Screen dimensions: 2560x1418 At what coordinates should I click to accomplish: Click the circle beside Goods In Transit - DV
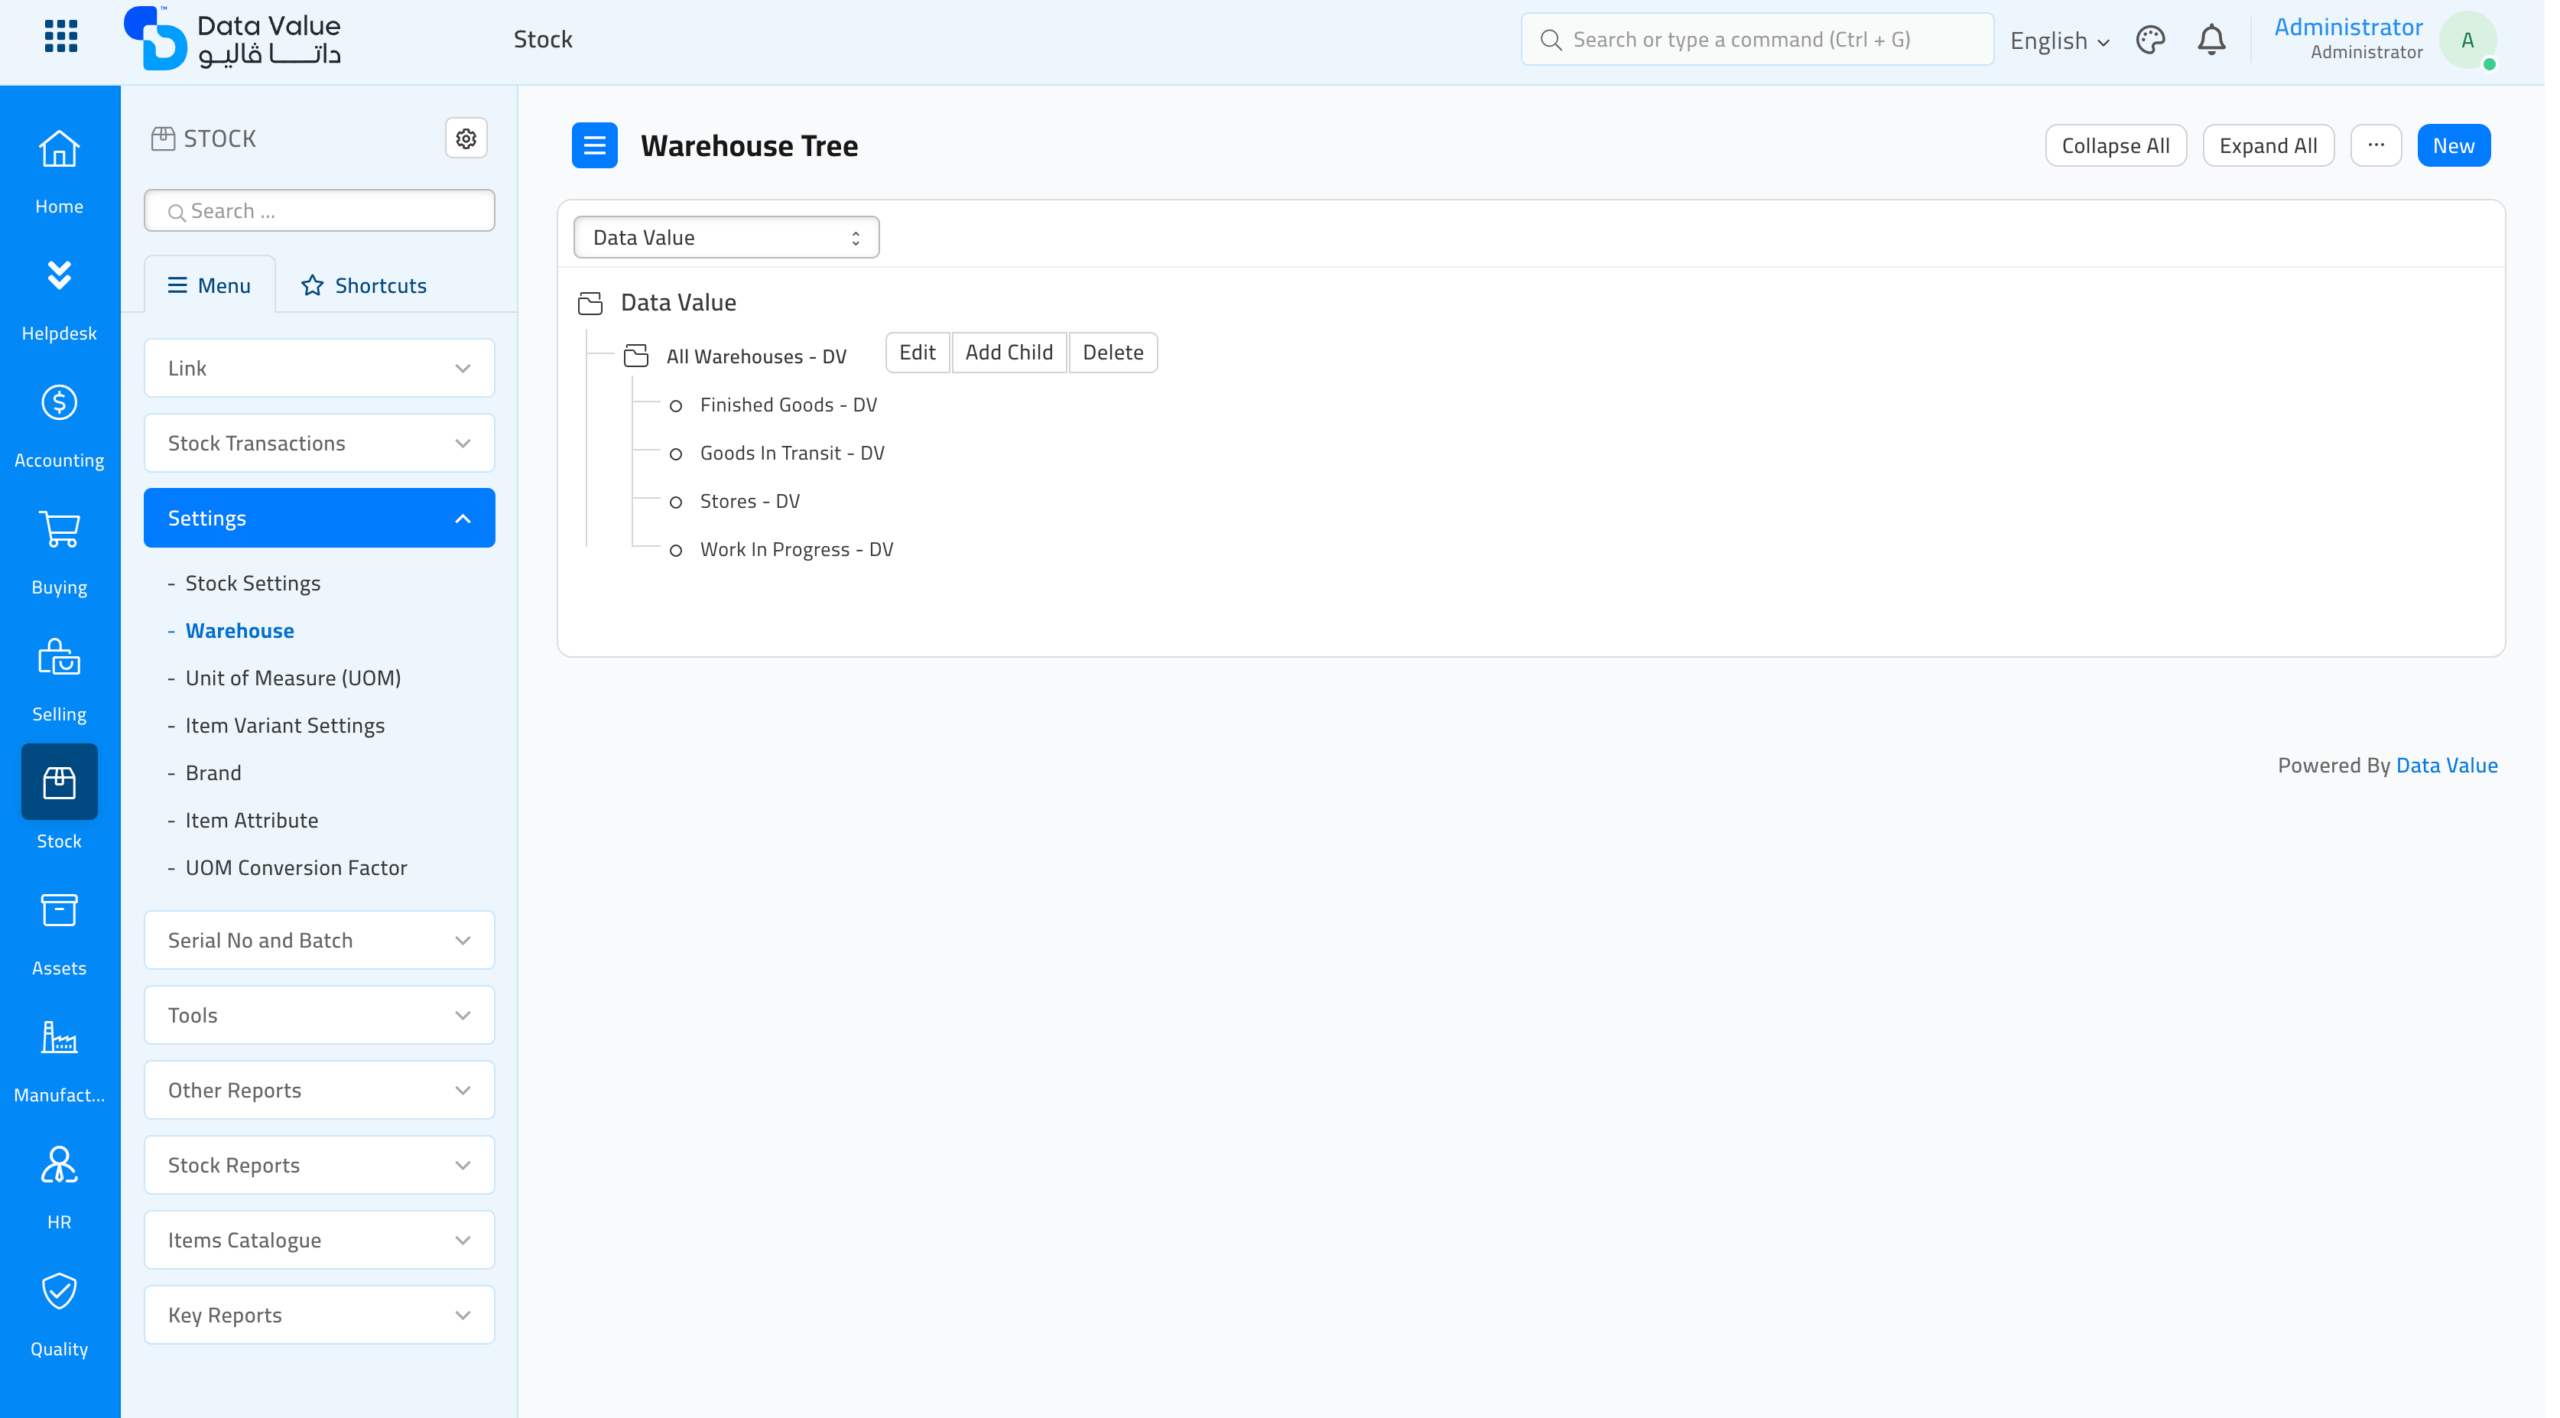676,454
